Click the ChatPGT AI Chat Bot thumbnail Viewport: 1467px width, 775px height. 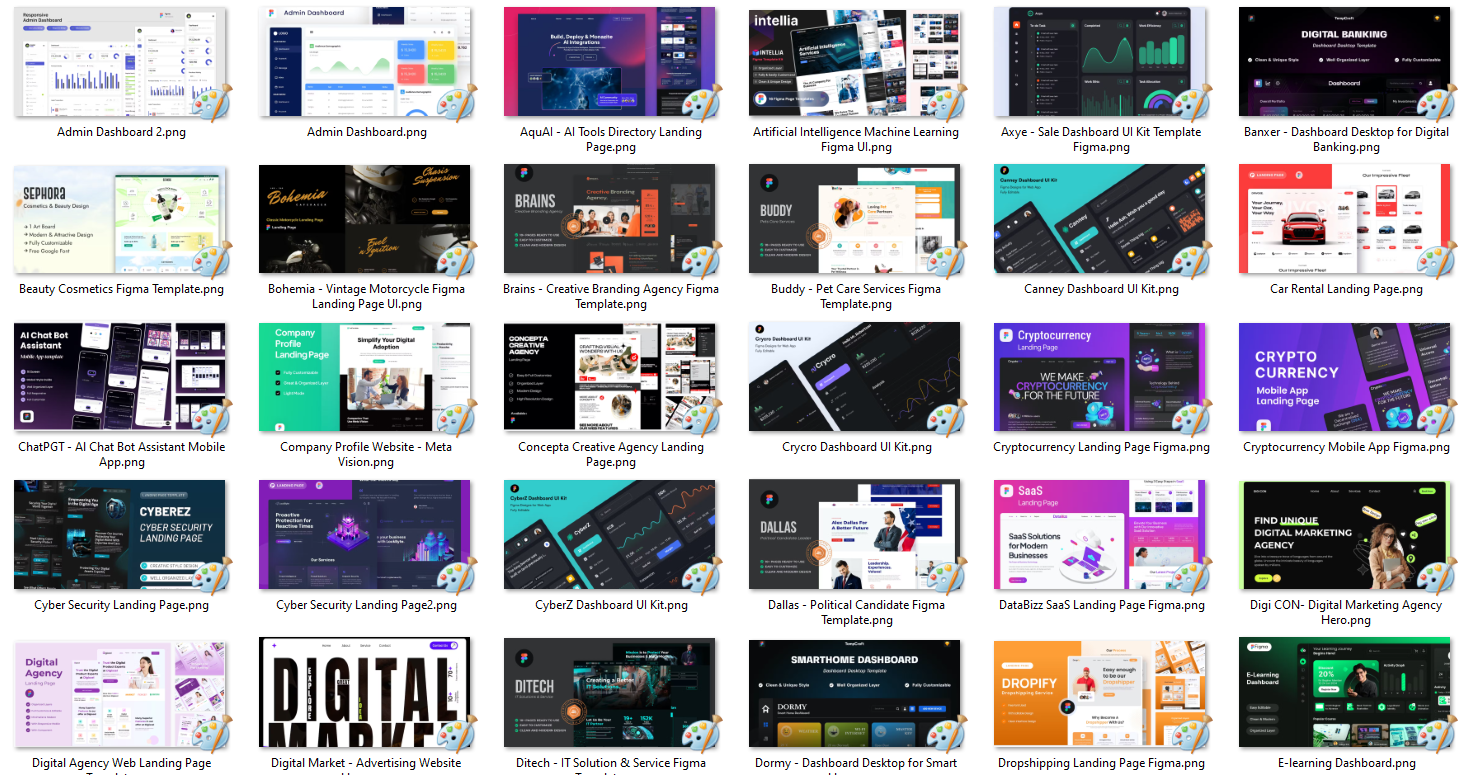(120, 377)
